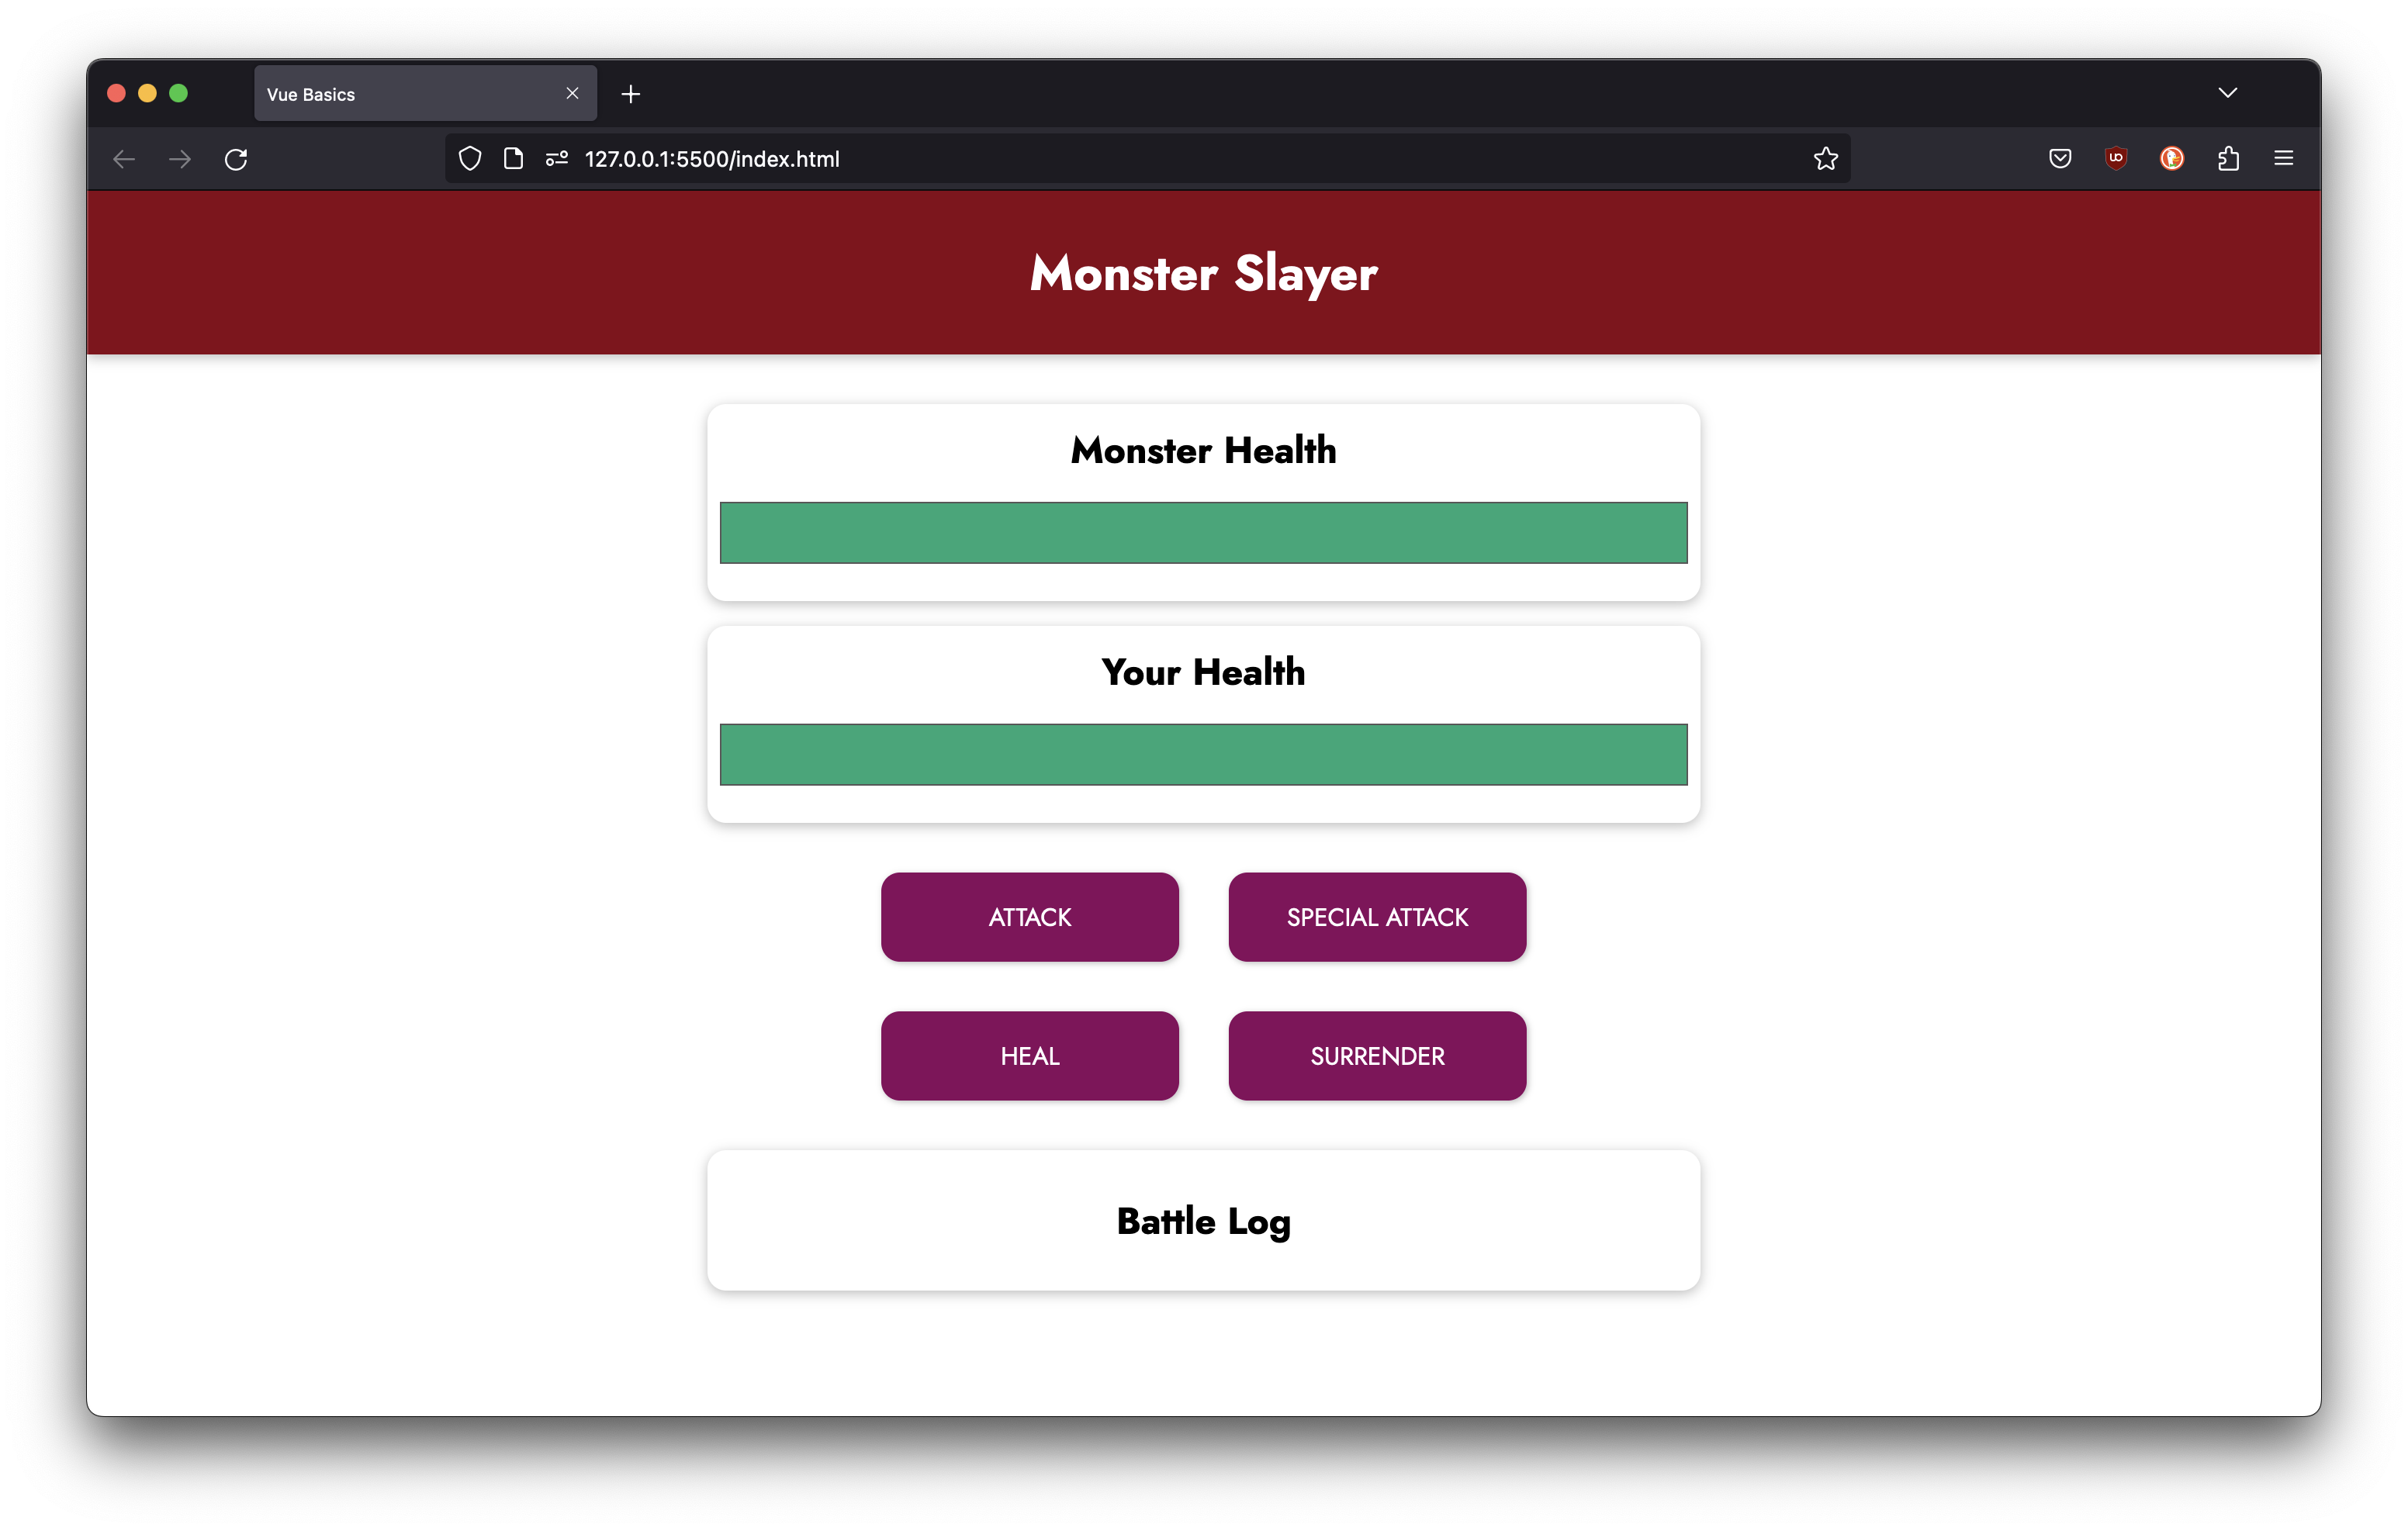Click the HEAL button
Screen dimensions: 2408x1531
1030,1054
